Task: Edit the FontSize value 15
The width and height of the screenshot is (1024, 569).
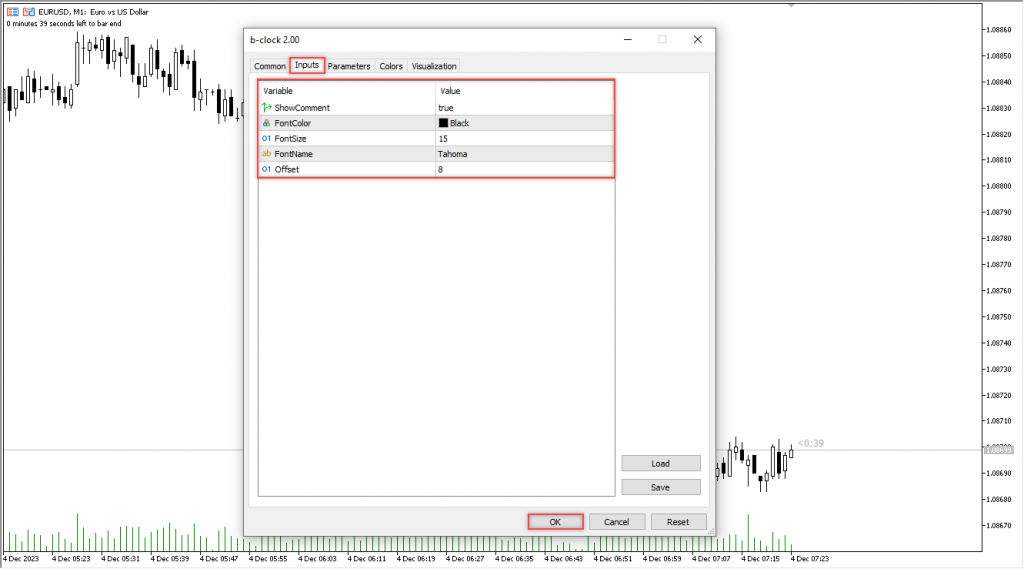Action: point(443,138)
